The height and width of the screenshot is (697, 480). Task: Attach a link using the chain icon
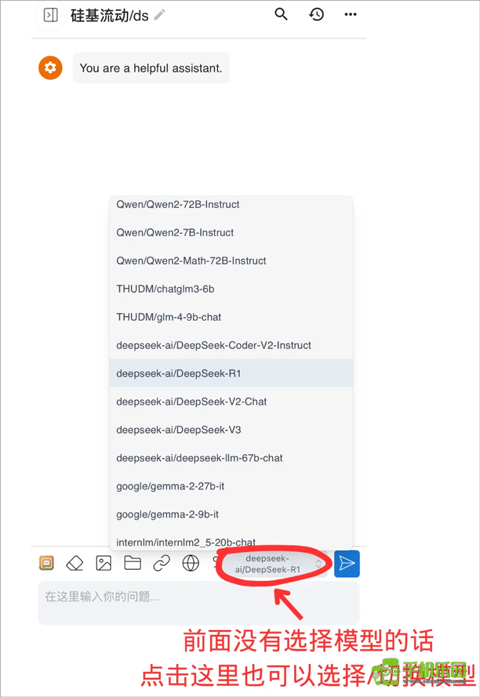point(162,563)
